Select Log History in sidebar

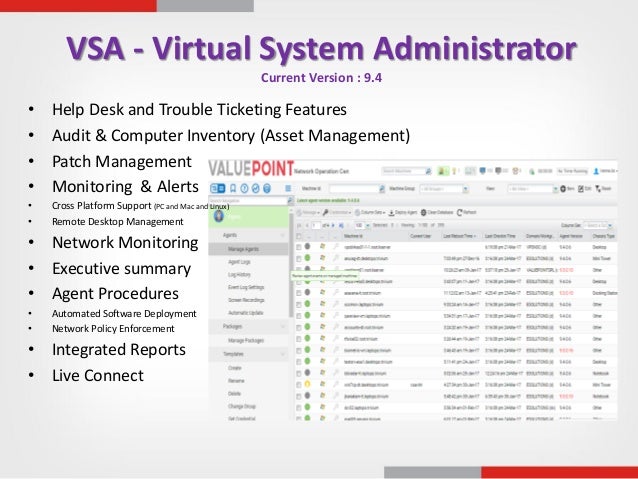point(239,275)
